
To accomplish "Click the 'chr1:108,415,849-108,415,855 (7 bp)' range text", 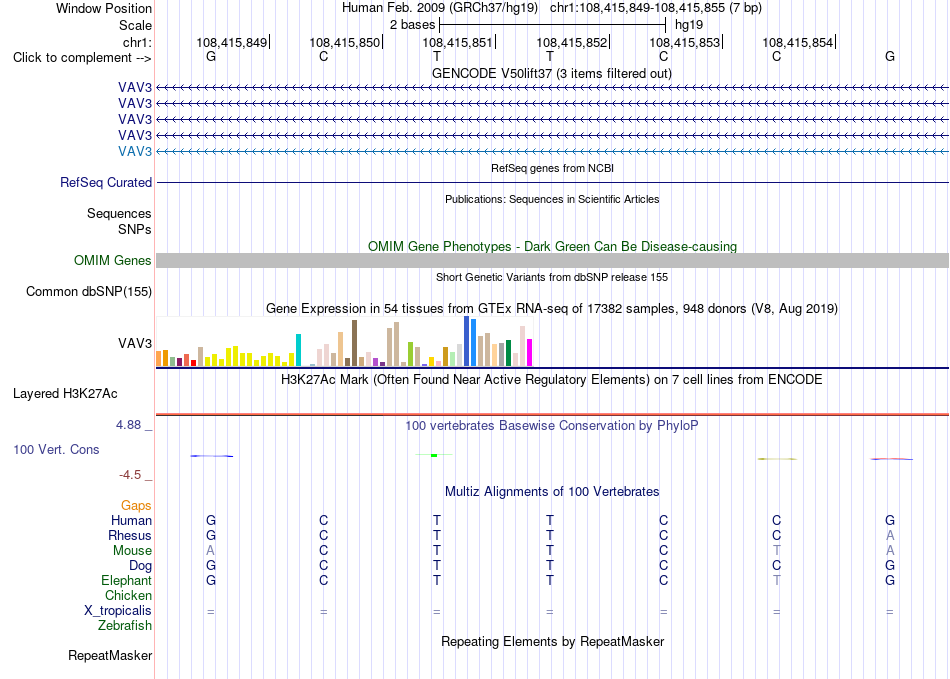I will [x=656, y=8].
